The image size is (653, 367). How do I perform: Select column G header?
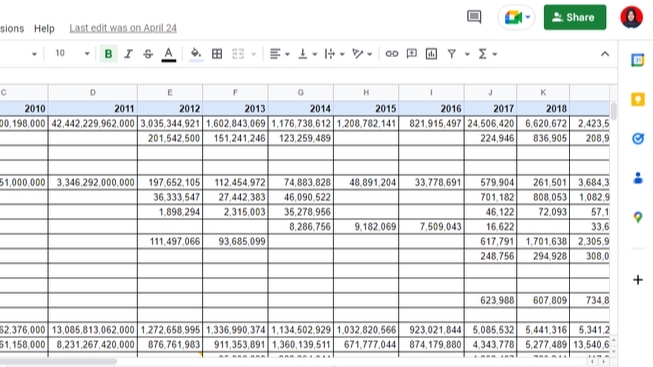[301, 92]
